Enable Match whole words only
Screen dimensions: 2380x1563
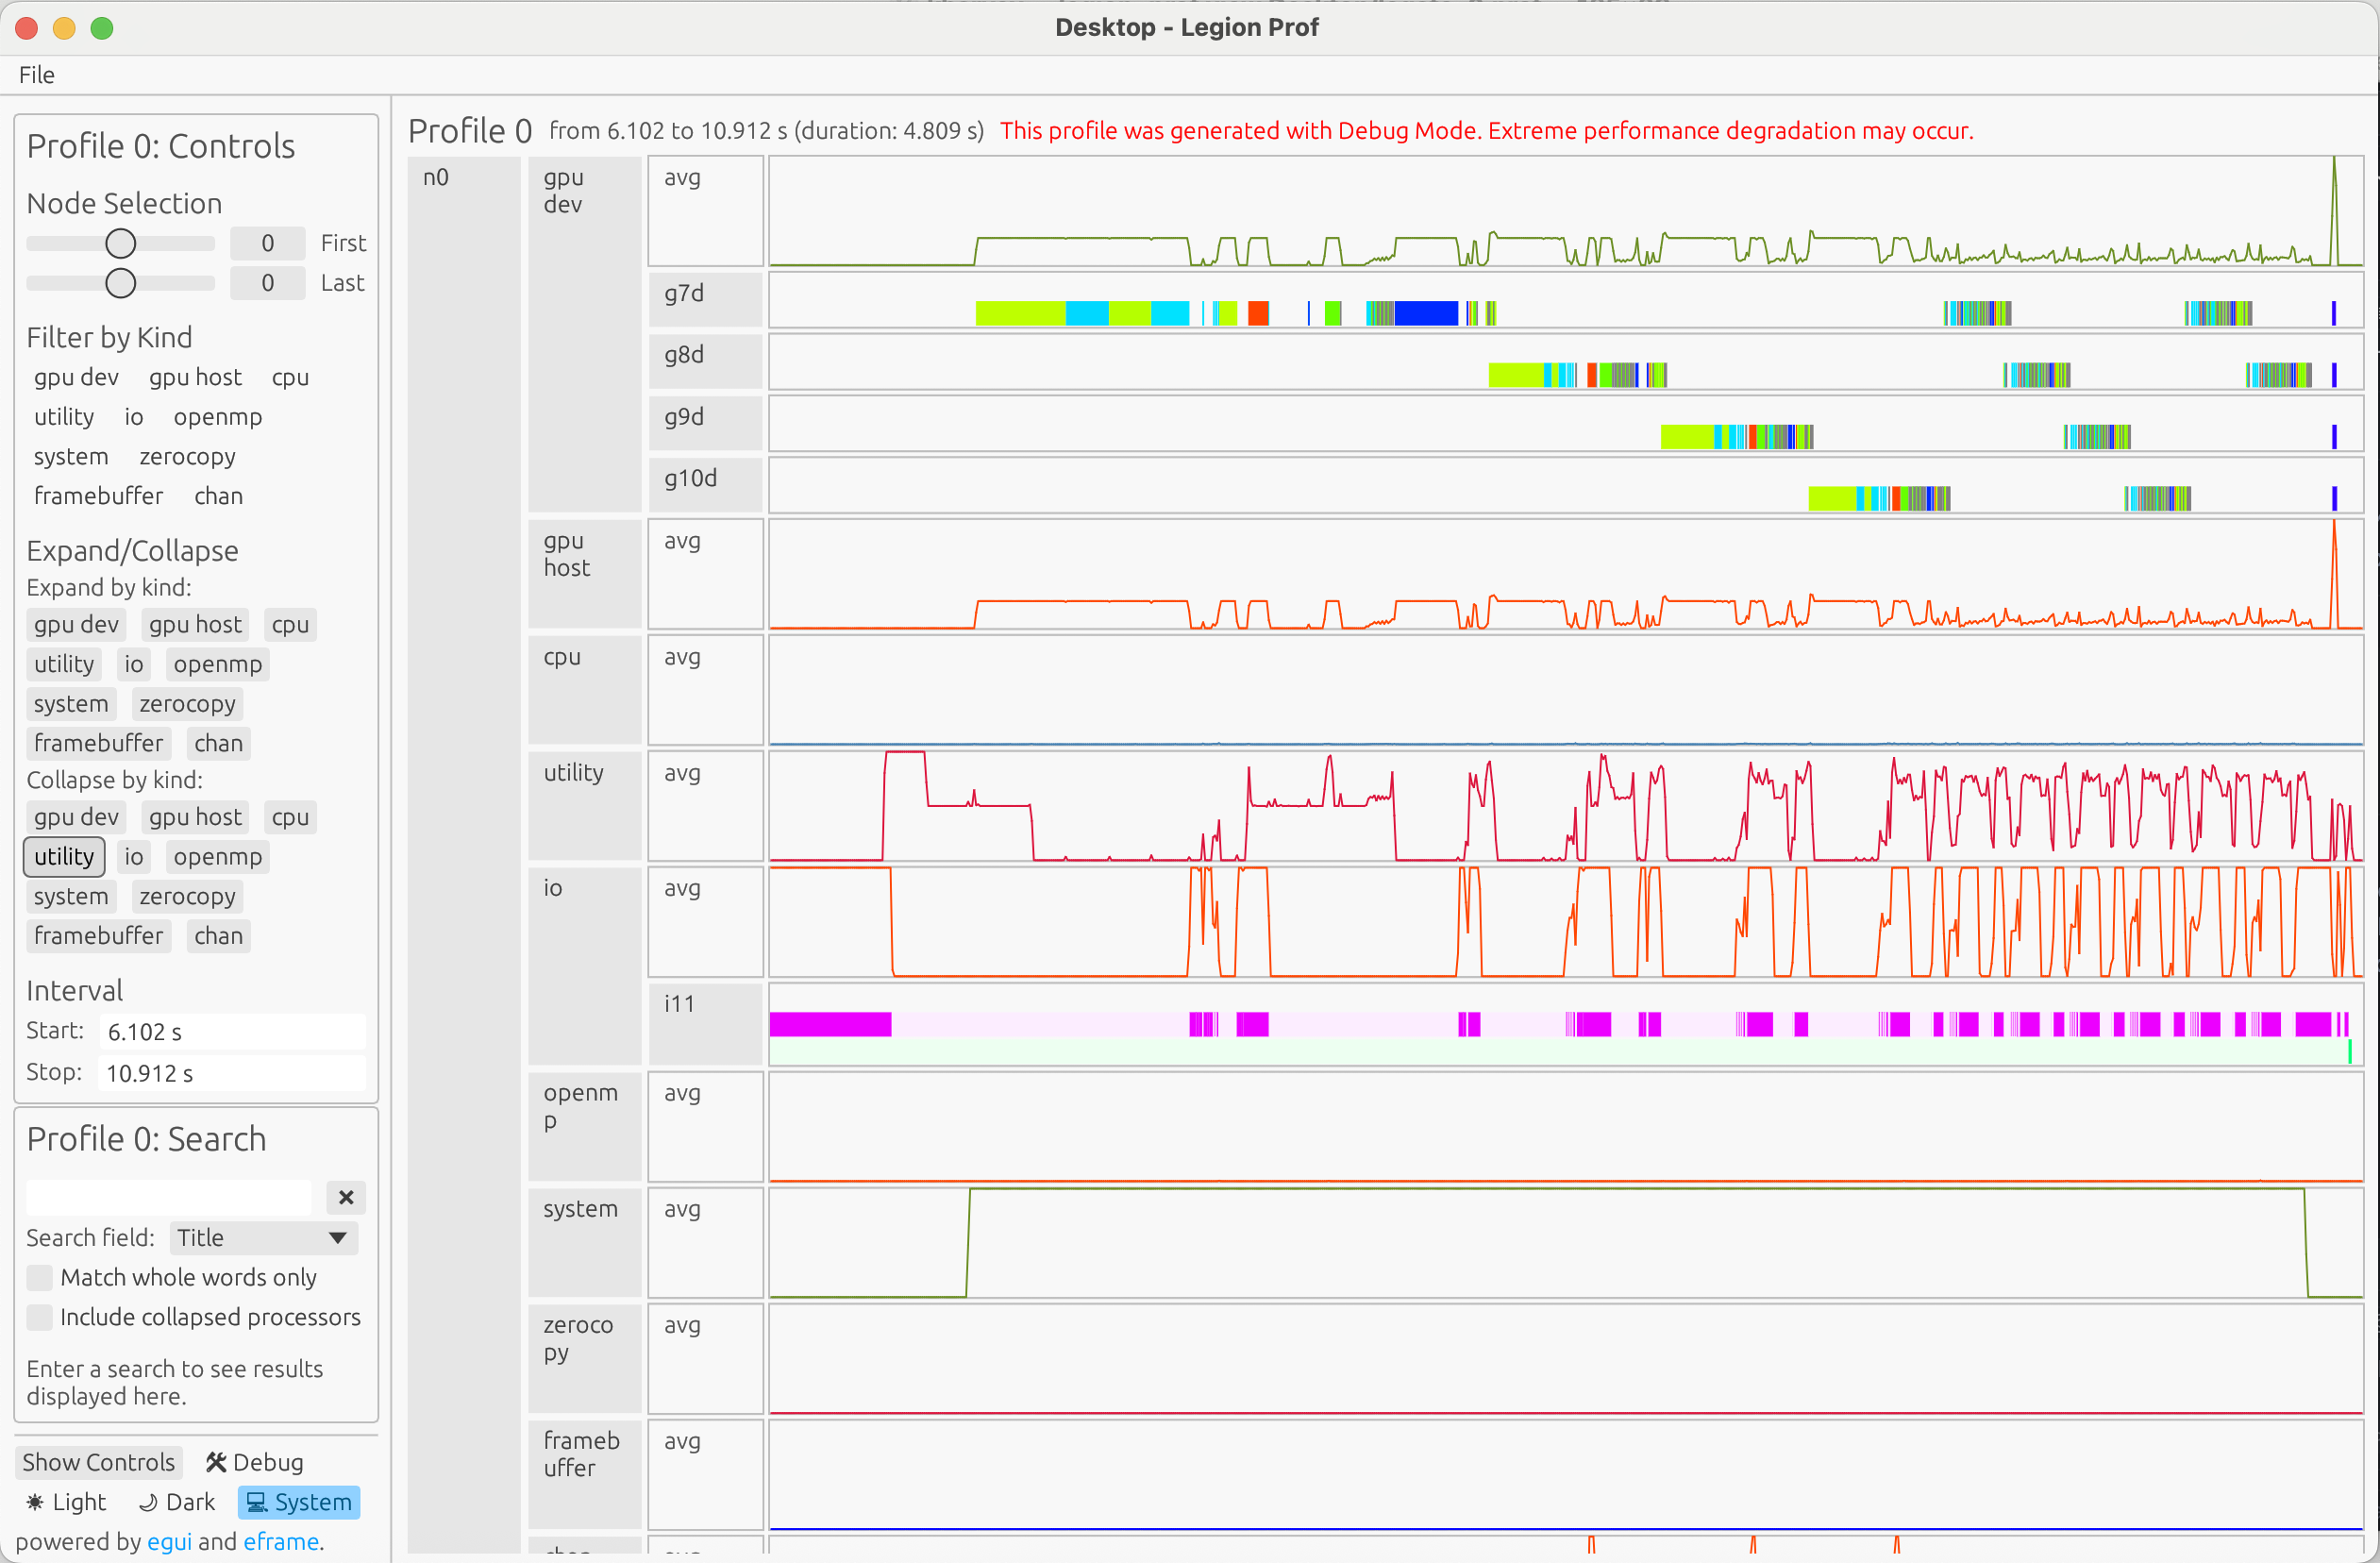(40, 1277)
